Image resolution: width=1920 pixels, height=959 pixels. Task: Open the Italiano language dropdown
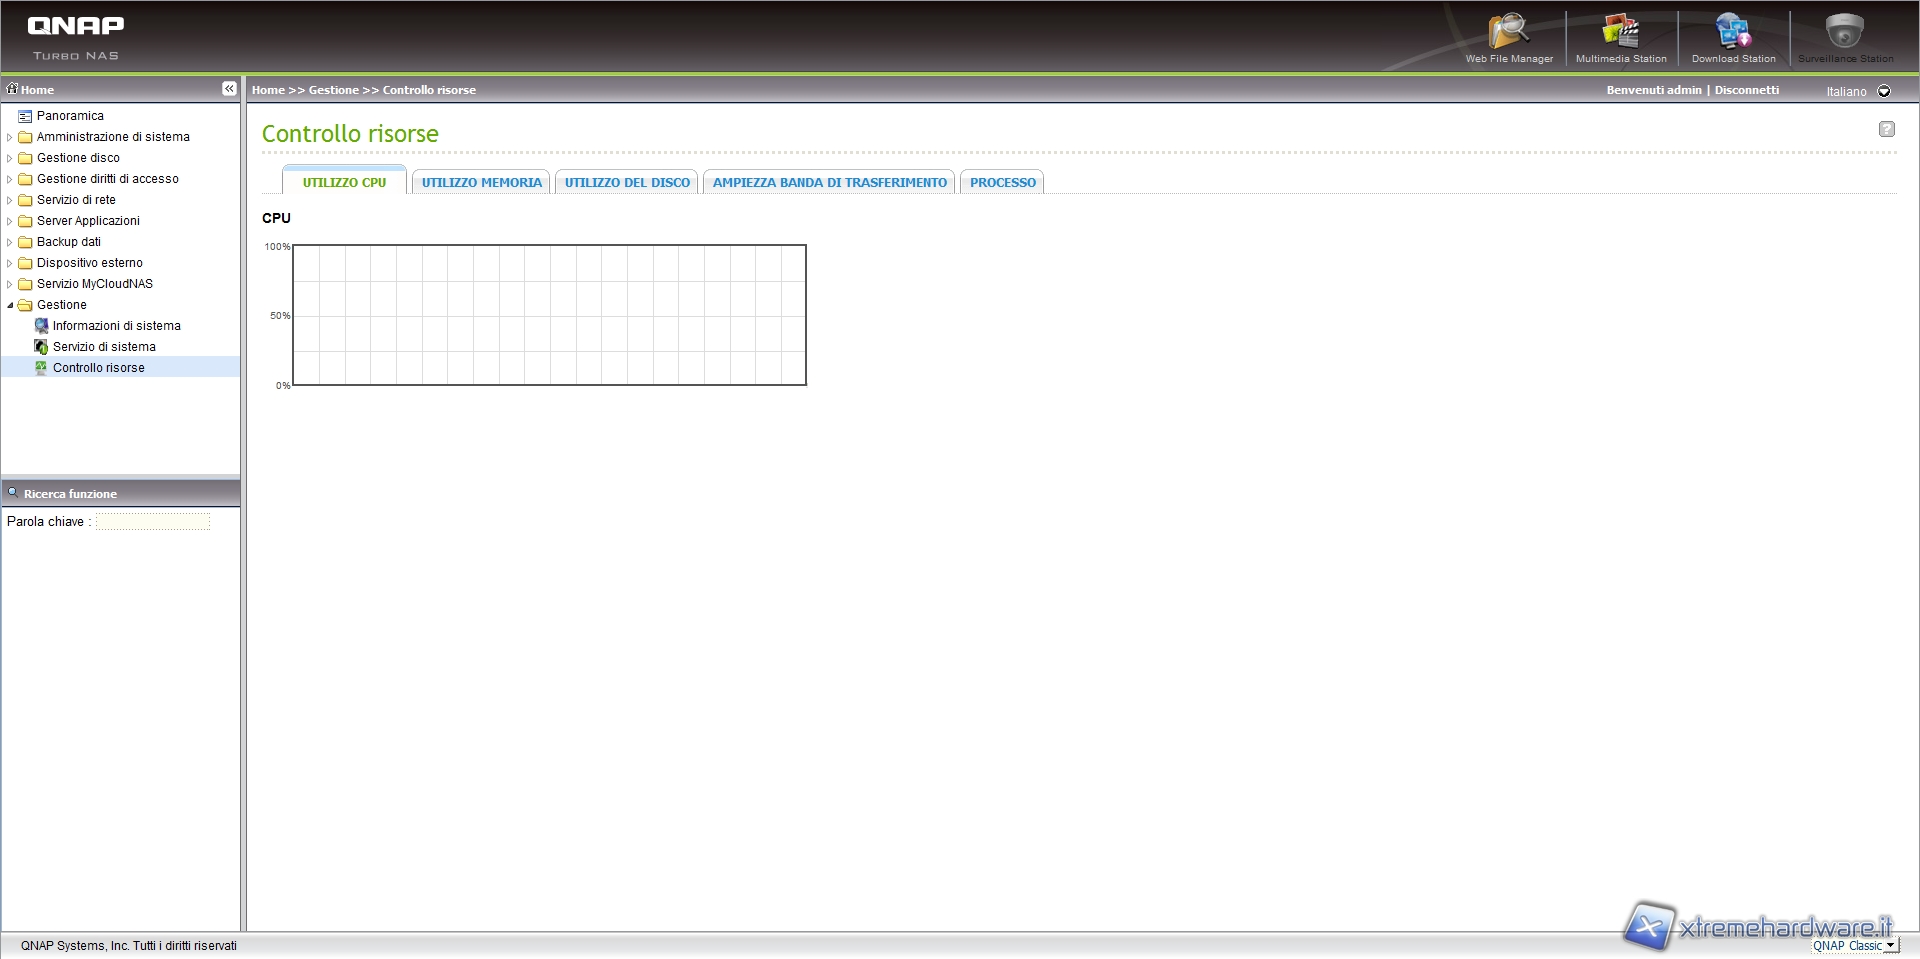tap(1884, 91)
